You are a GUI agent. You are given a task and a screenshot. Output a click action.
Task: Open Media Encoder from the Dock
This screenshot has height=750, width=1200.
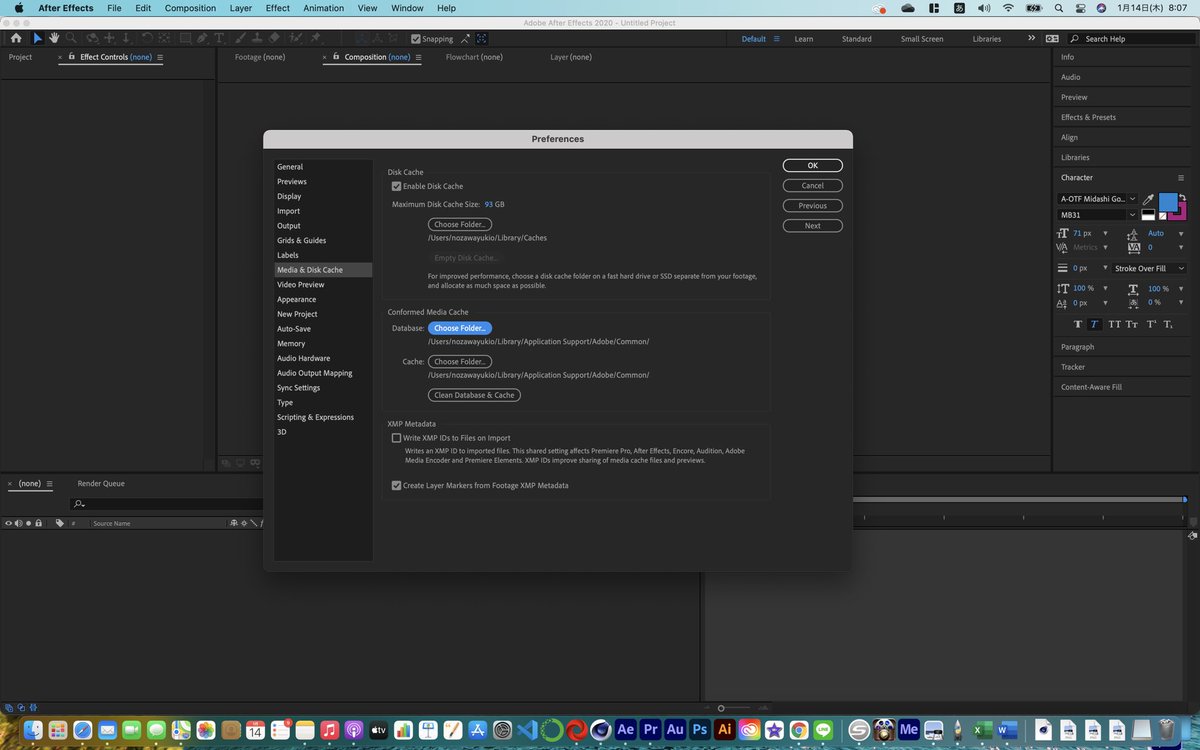tap(908, 729)
